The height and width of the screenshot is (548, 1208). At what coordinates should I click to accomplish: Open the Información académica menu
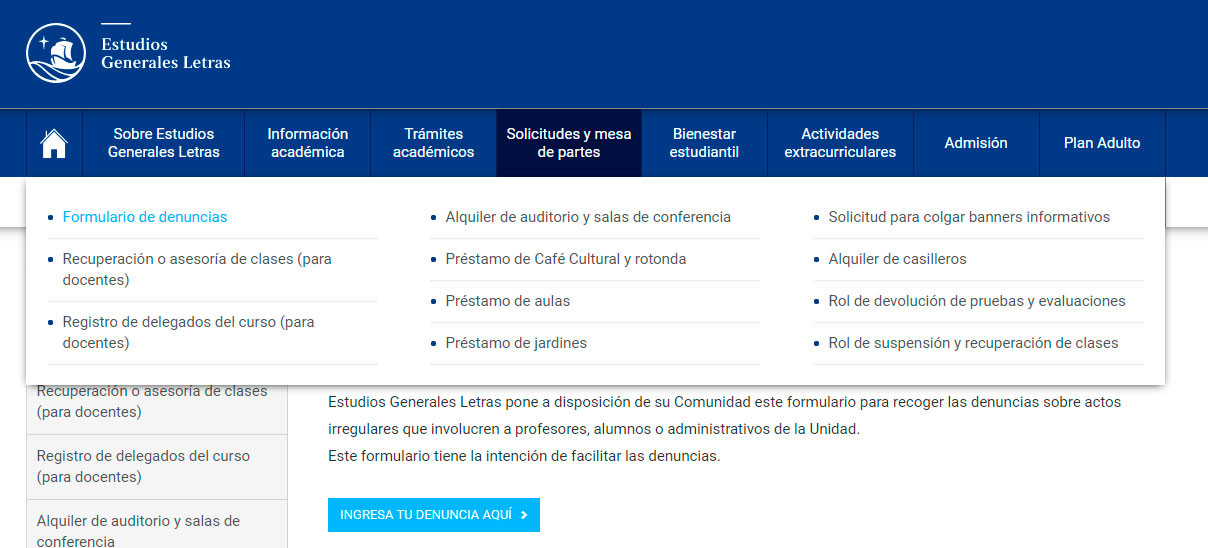pyautogui.click(x=307, y=143)
